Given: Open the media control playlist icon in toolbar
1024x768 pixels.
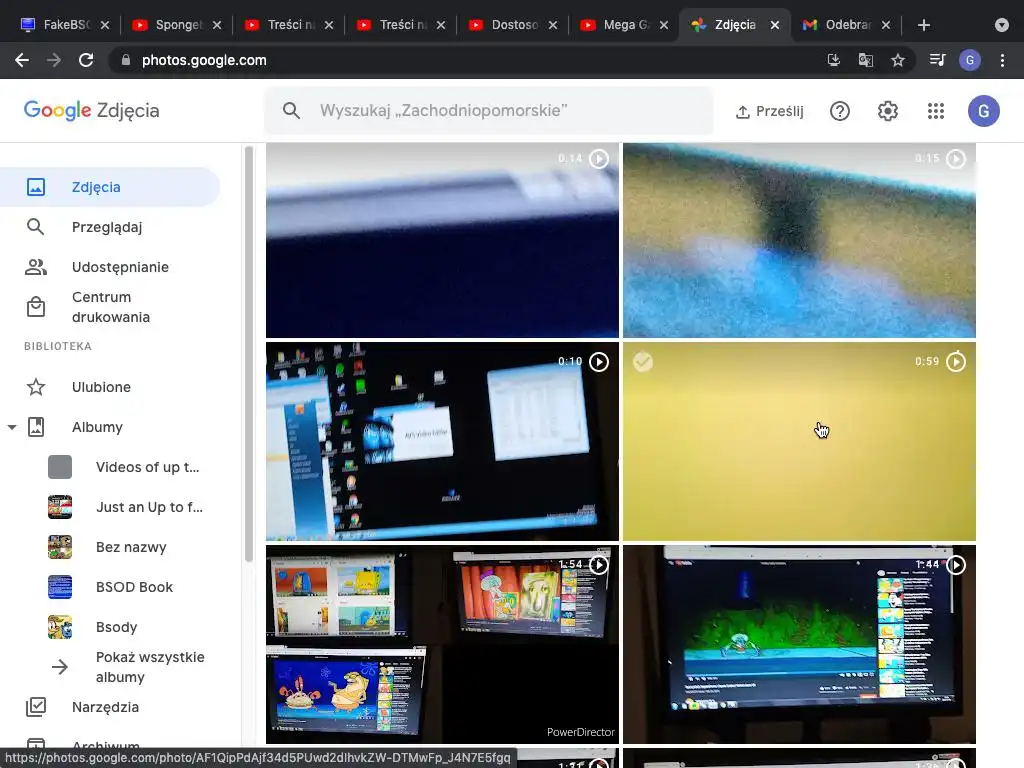Looking at the screenshot, I should 937,60.
